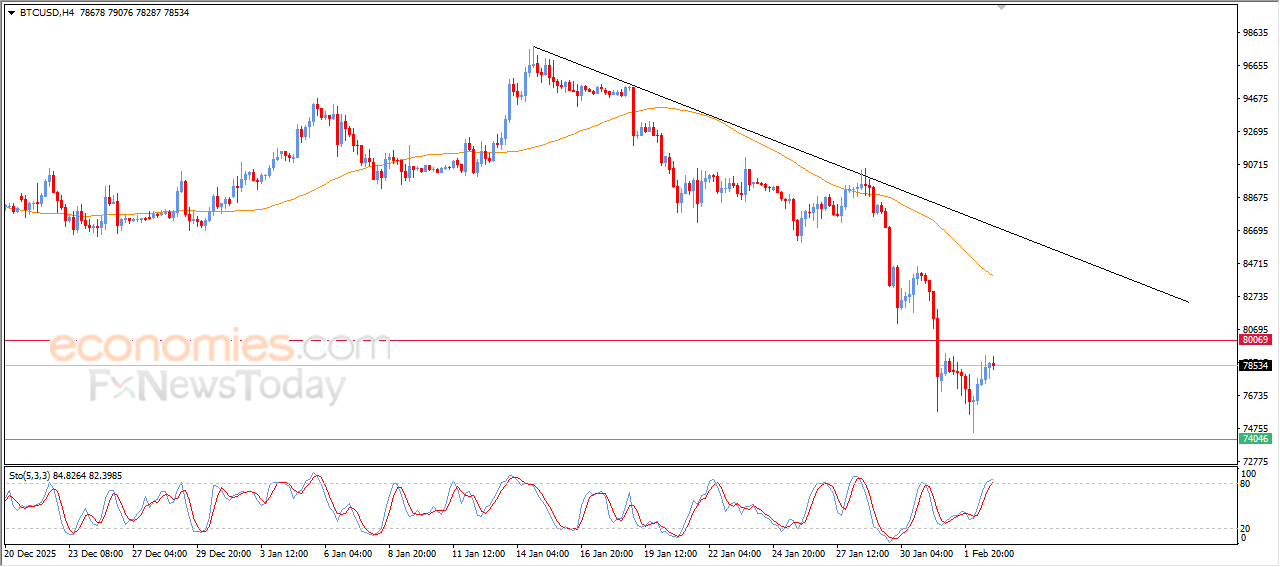Viewport: 1280px width, 567px height.
Task: Click the 80695 price axis label
Action: tap(1255, 330)
